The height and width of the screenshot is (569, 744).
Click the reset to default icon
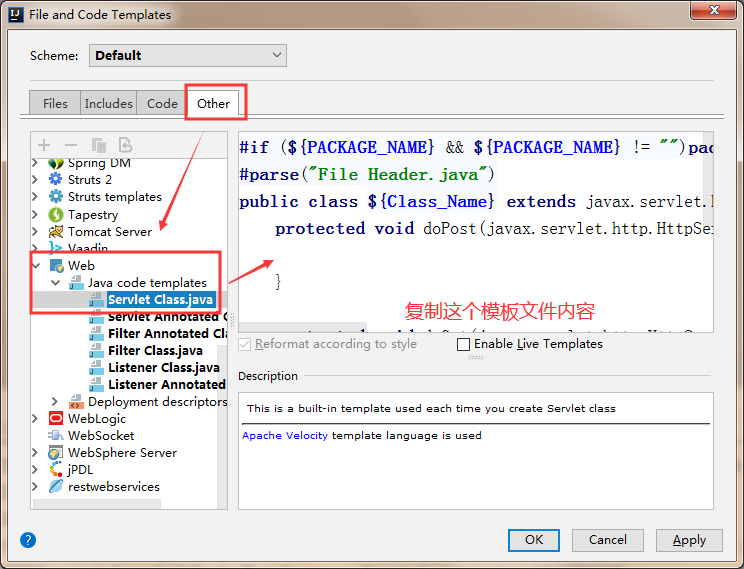click(125, 145)
